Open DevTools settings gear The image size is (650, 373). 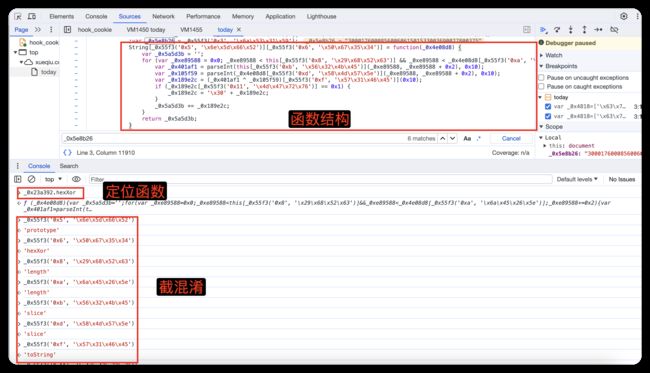tap(624, 16)
